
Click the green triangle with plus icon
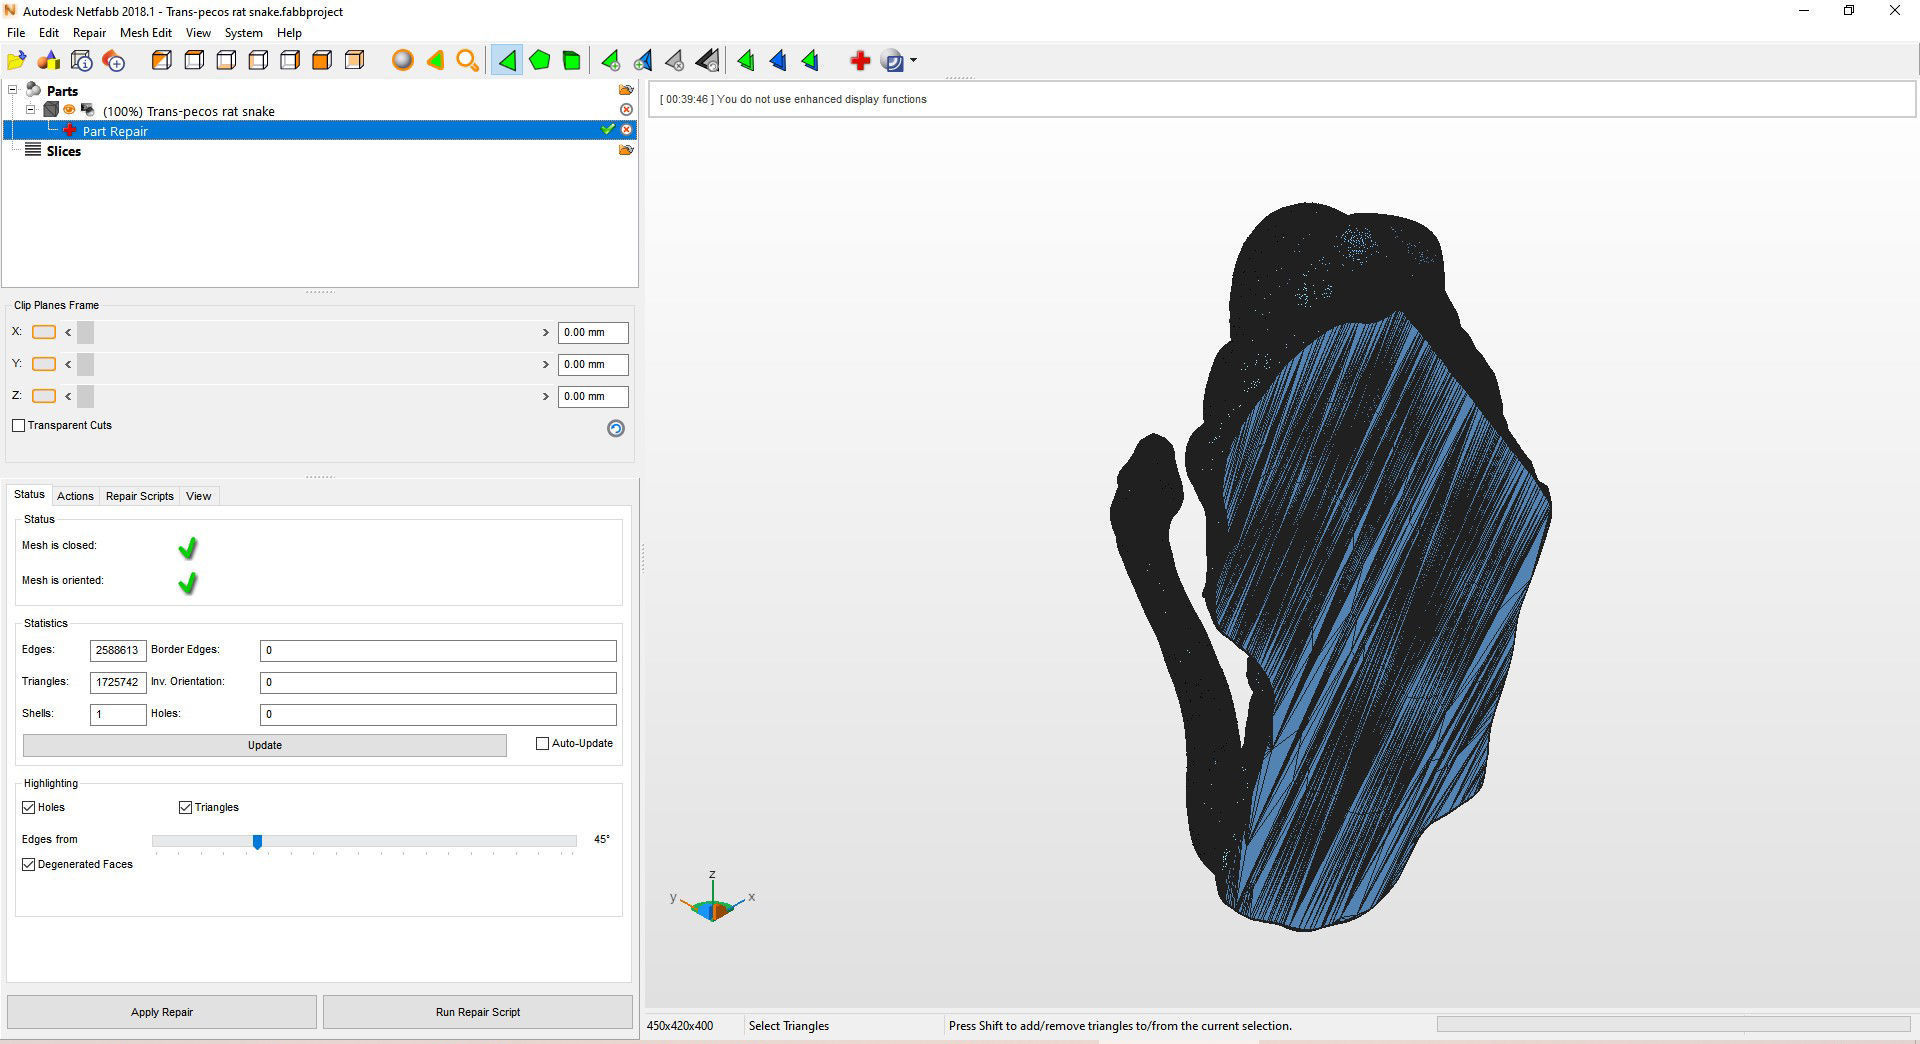point(610,61)
